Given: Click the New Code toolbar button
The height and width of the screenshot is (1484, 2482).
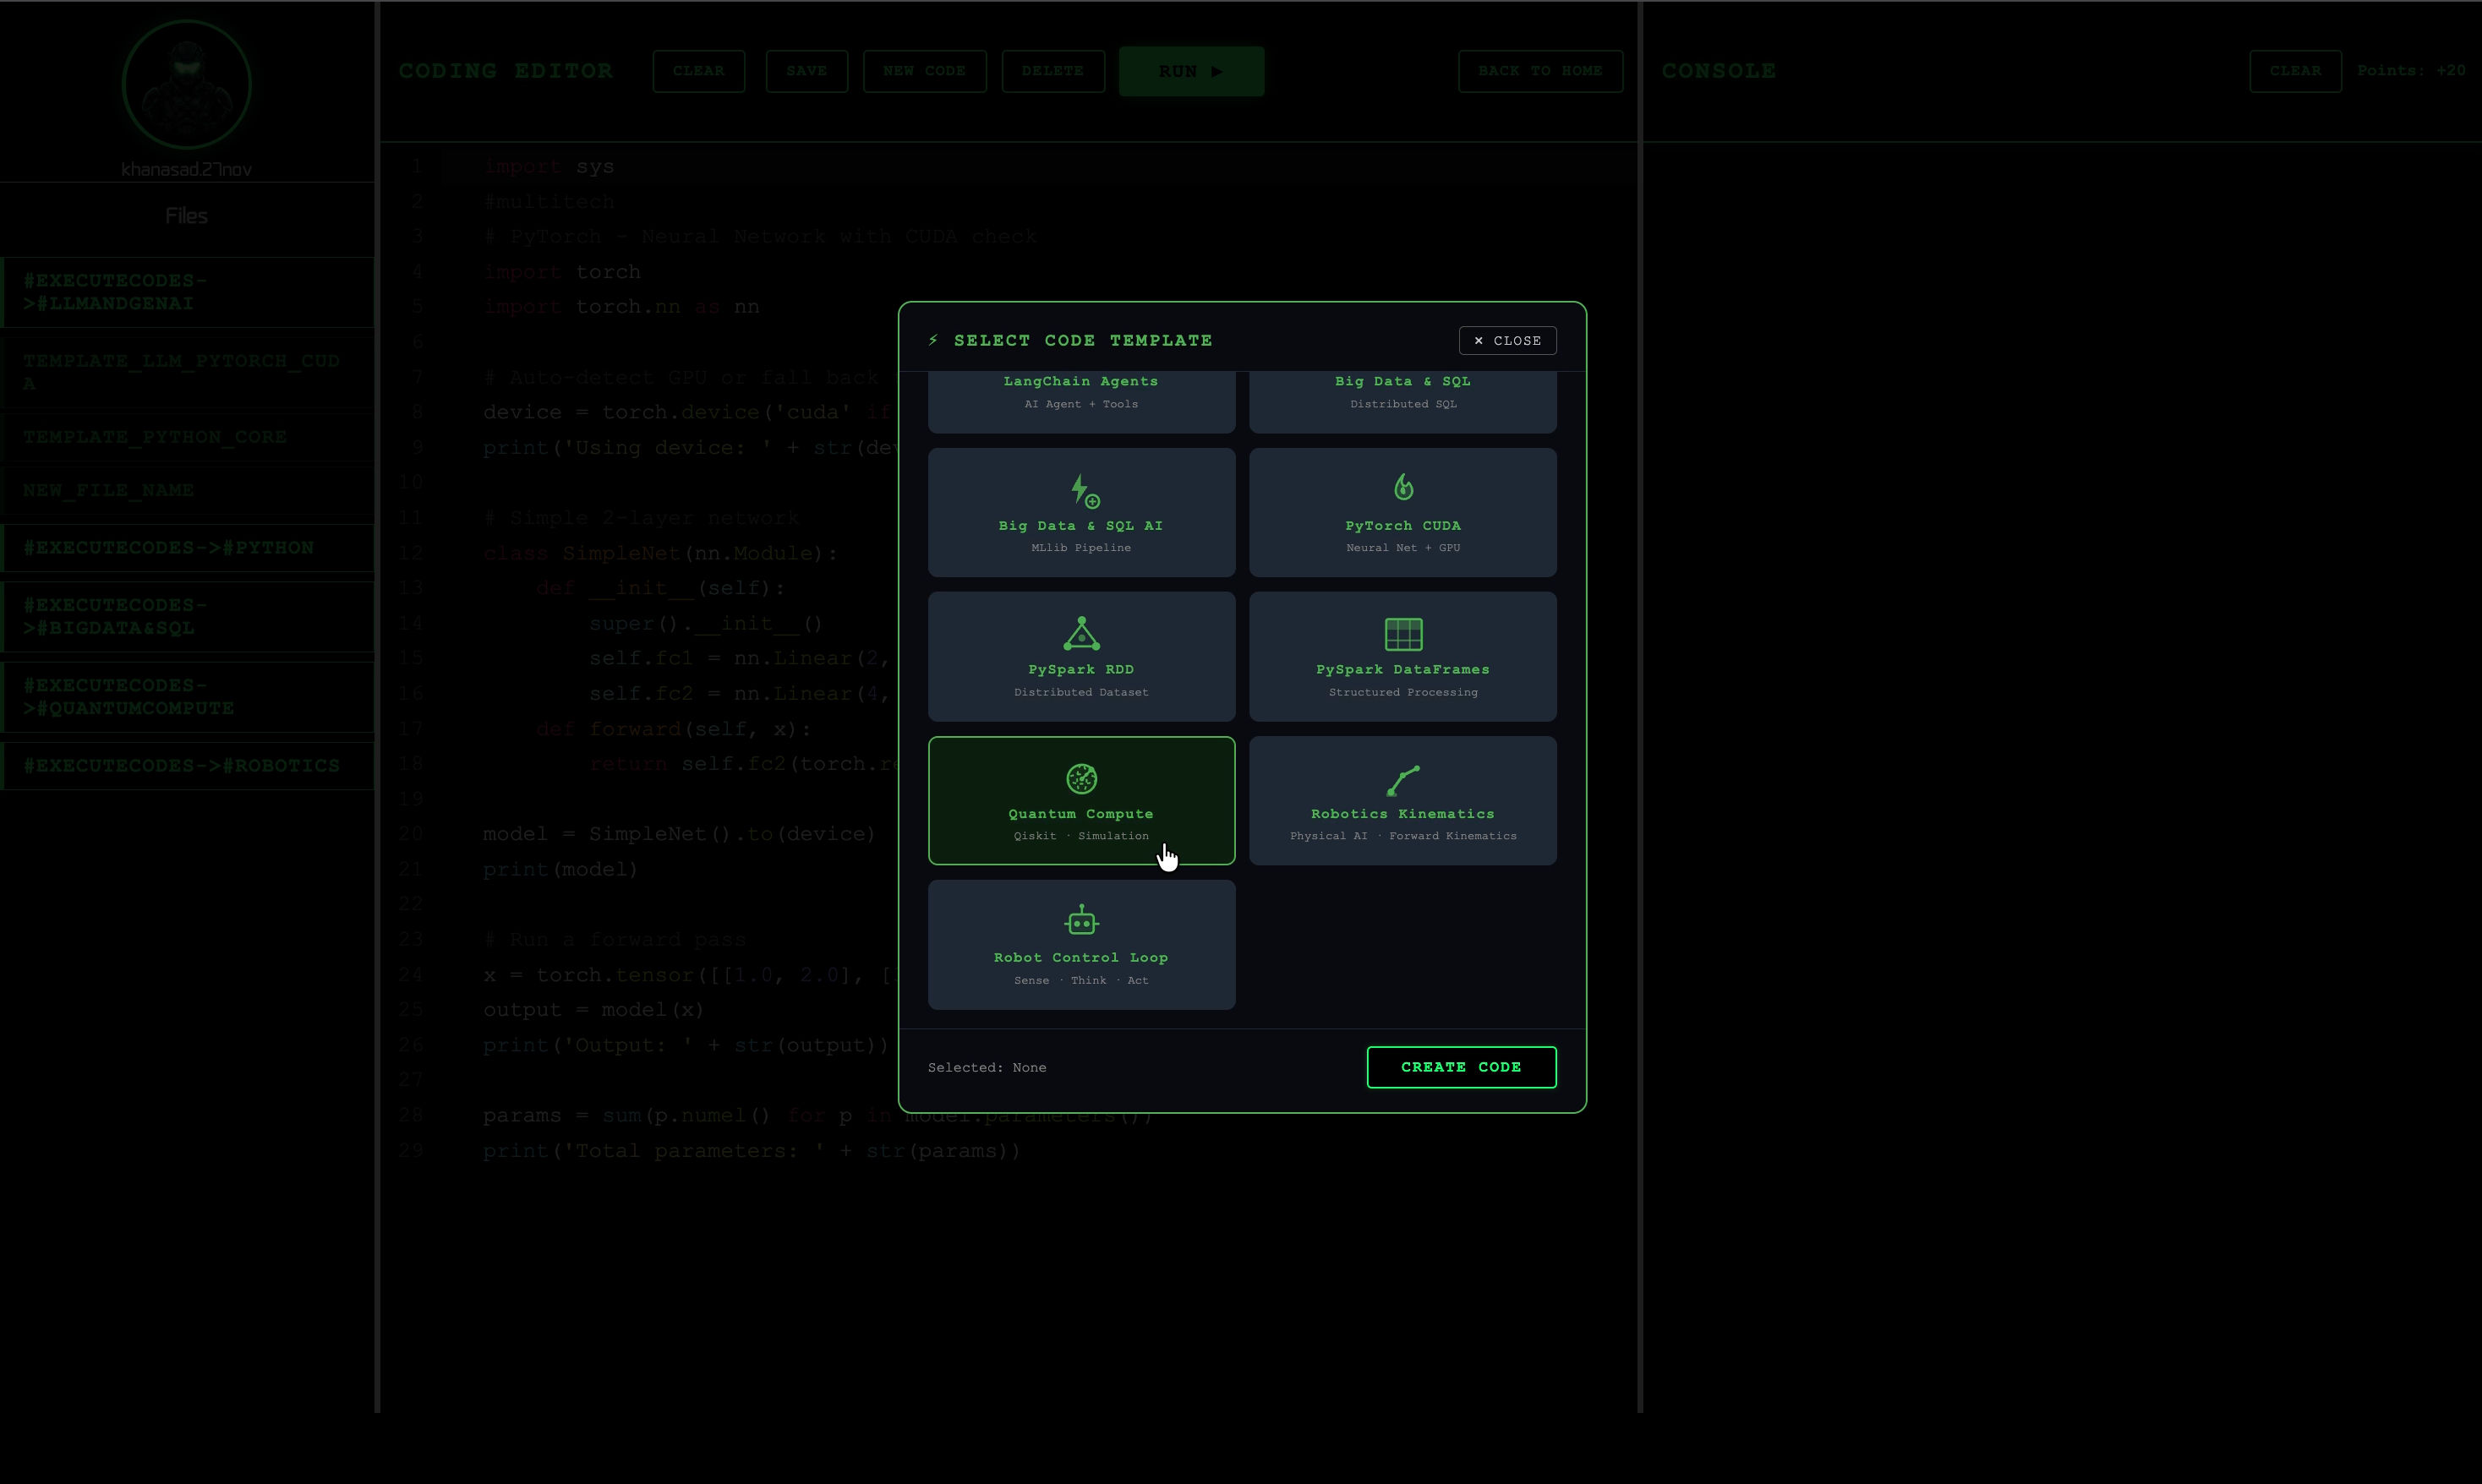Looking at the screenshot, I should (x=925, y=71).
